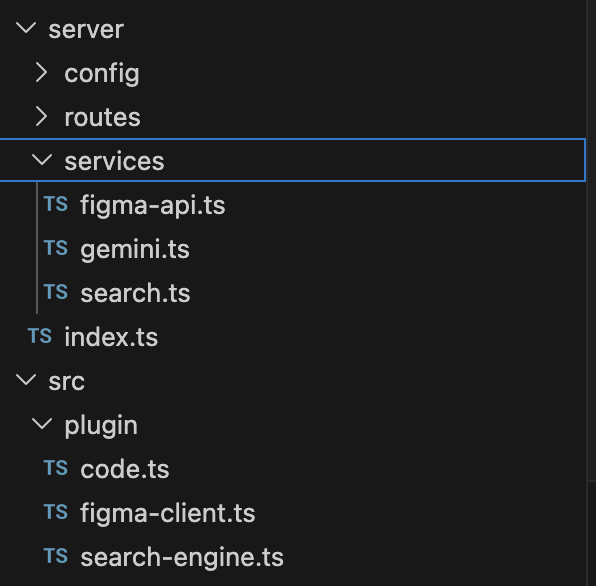
Task: Select the search.ts file
Action: coord(135,293)
